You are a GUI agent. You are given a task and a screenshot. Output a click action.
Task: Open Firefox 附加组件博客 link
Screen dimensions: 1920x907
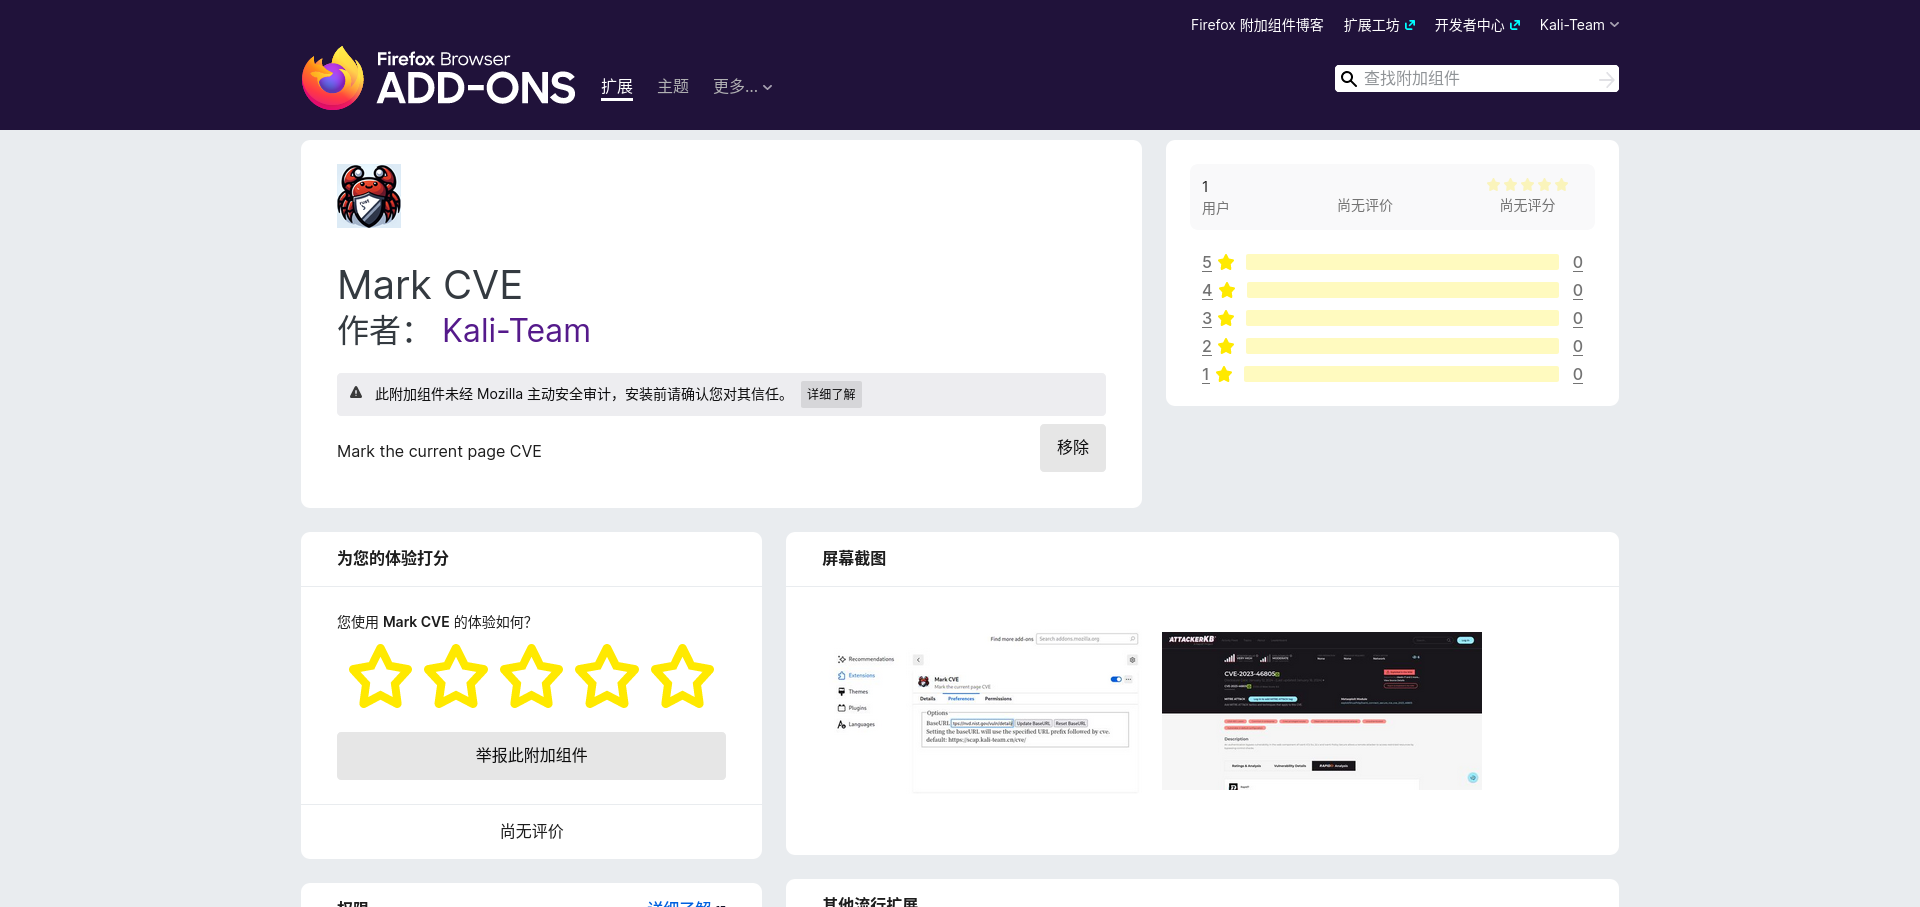(1257, 25)
